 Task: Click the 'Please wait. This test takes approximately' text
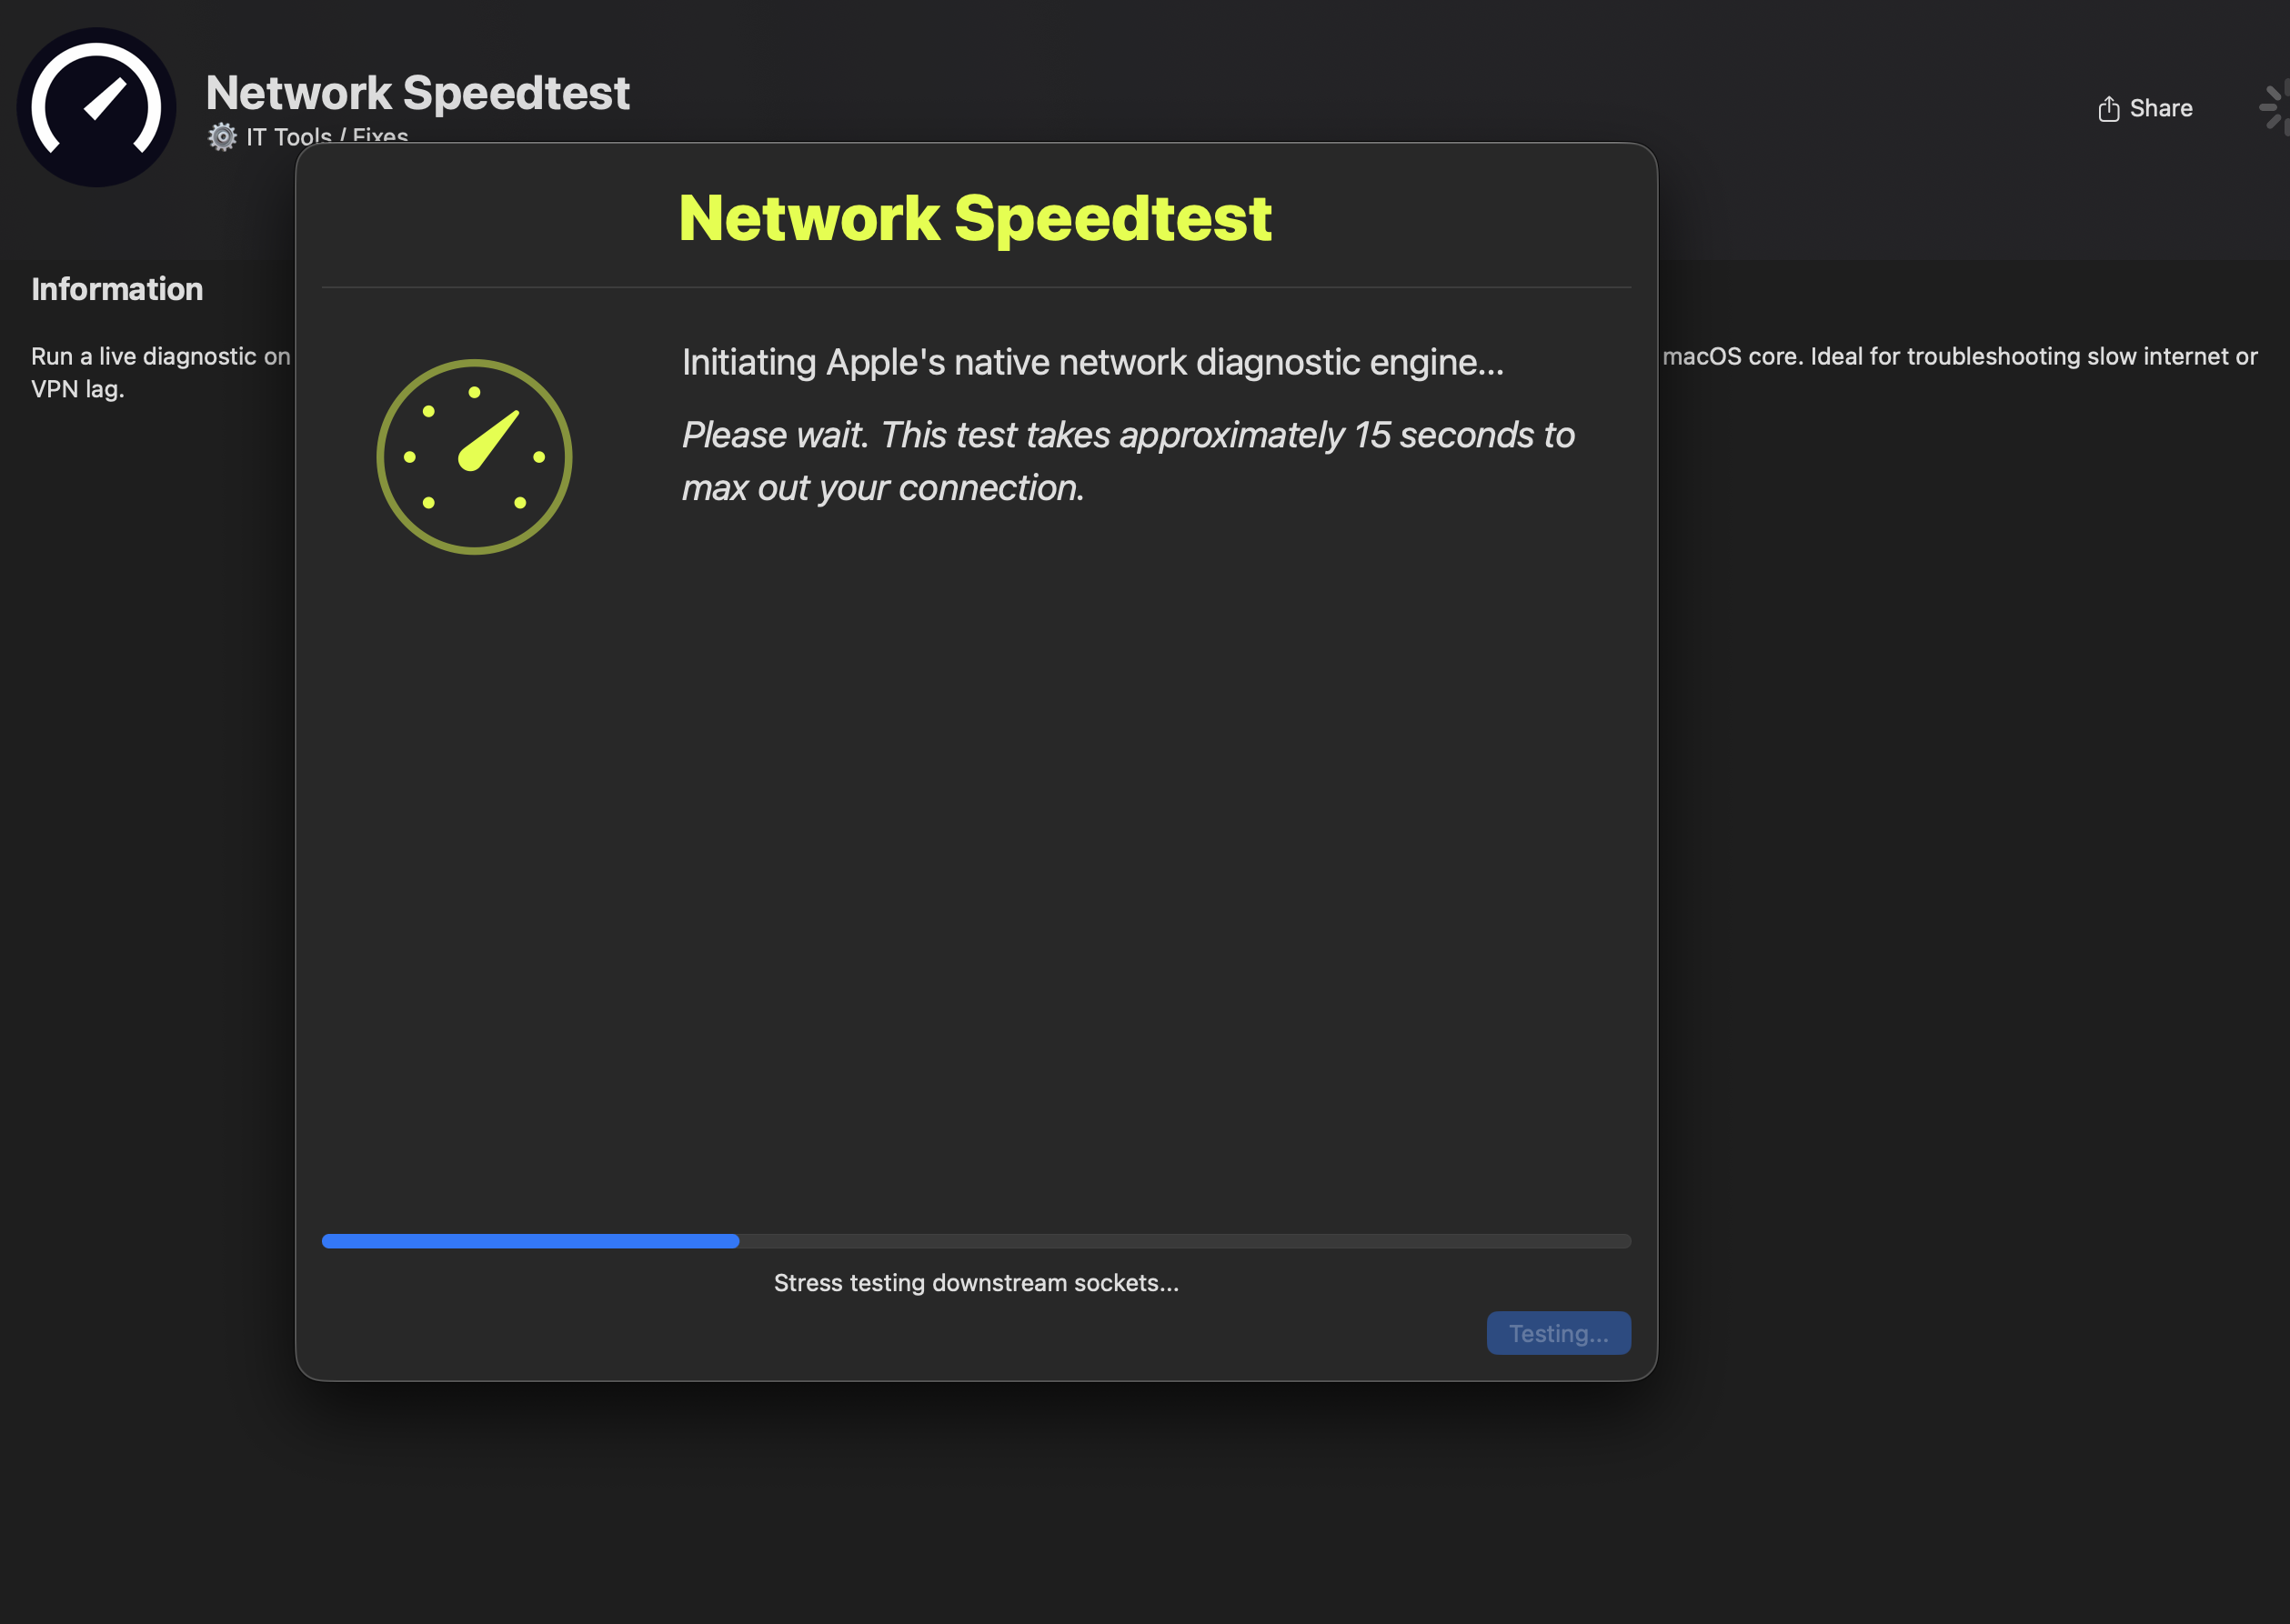click(1013, 435)
